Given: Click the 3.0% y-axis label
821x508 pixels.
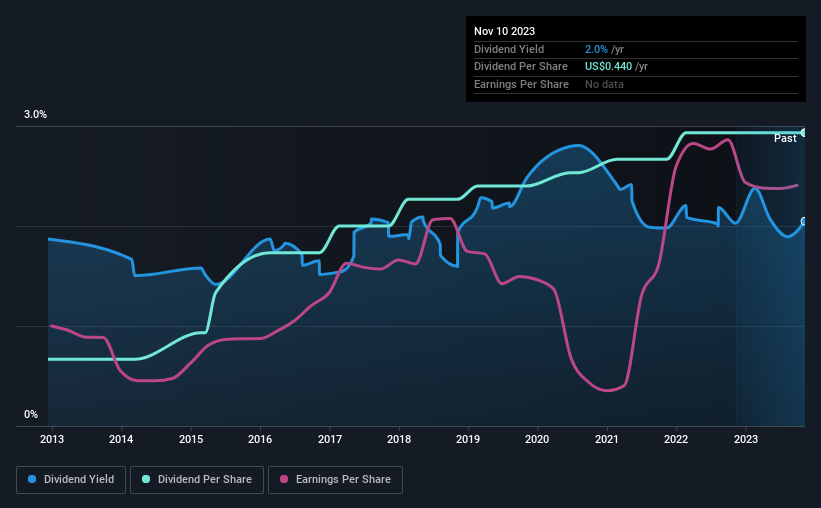Looking at the screenshot, I should pyautogui.click(x=35, y=114).
